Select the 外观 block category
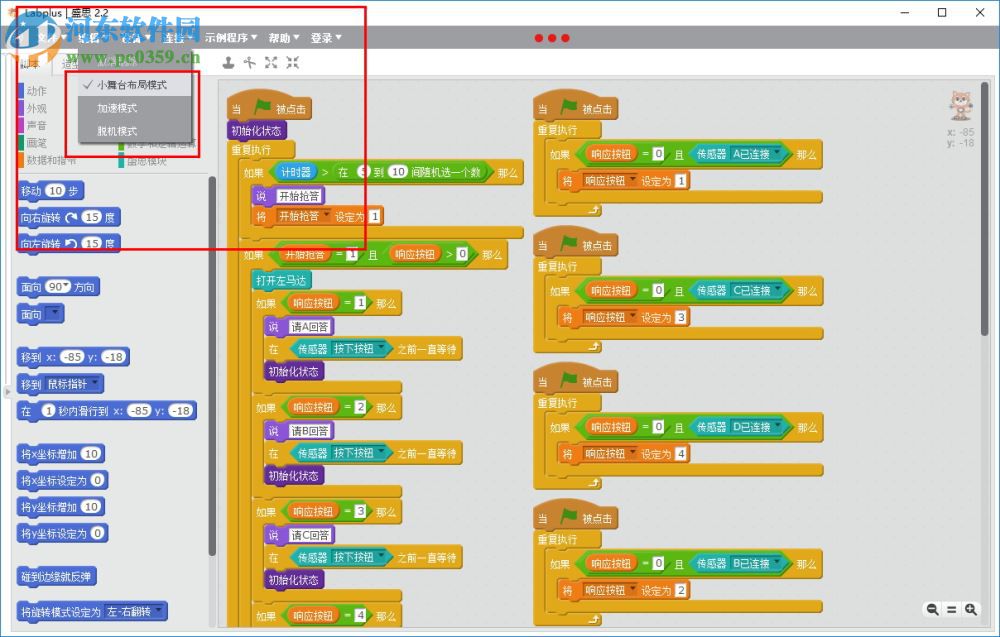 [x=36, y=108]
